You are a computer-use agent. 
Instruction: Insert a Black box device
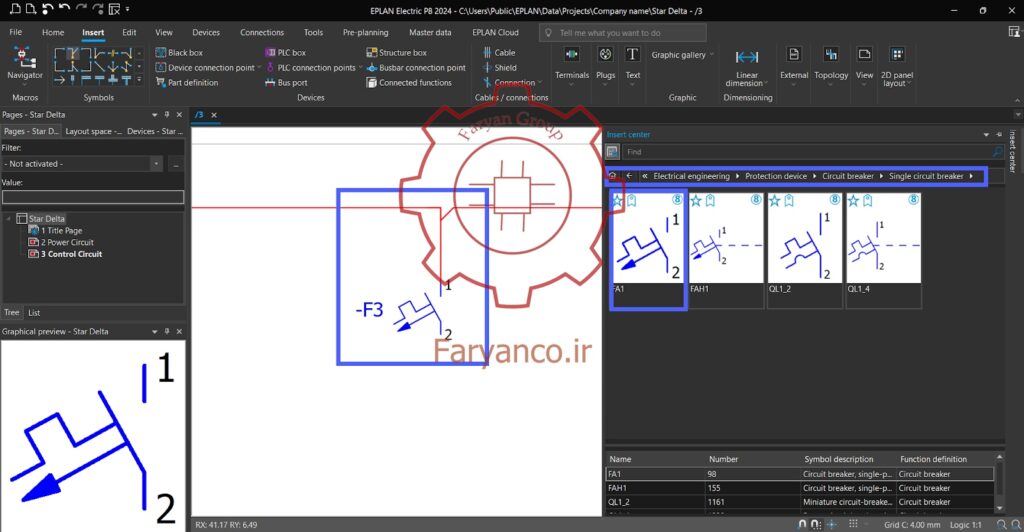179,52
